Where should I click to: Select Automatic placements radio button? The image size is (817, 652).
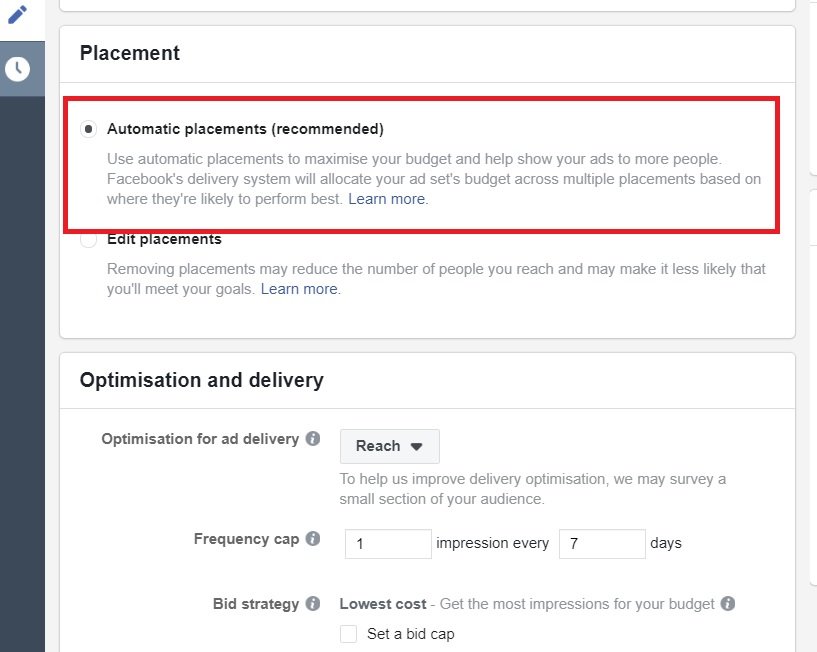click(89, 129)
